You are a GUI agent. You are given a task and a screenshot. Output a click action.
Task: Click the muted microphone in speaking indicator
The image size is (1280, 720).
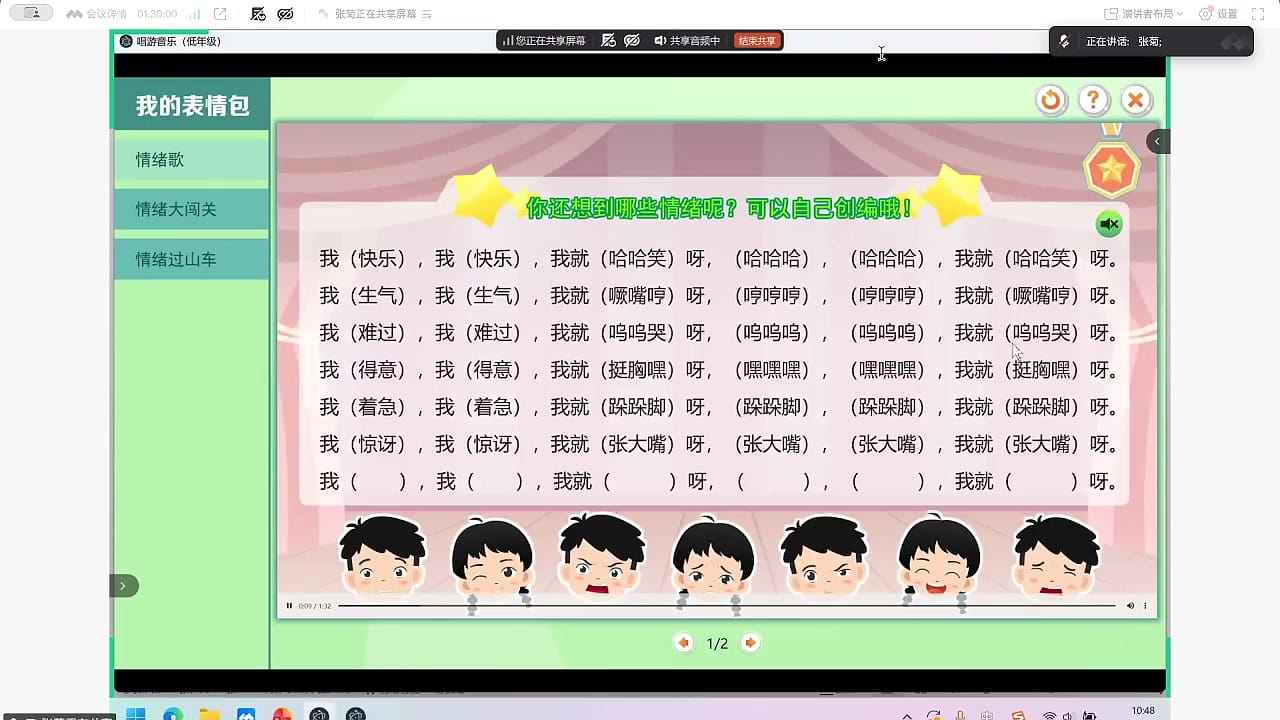tap(1066, 41)
